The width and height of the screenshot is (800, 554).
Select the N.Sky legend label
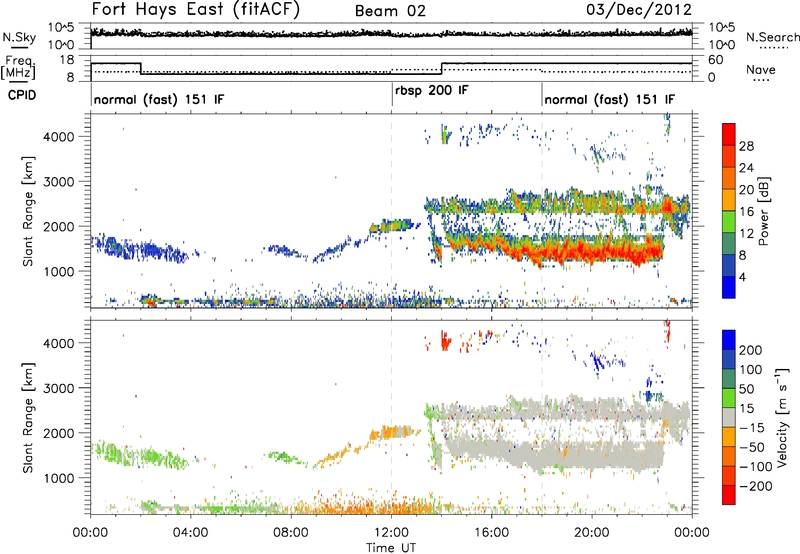coord(19,37)
